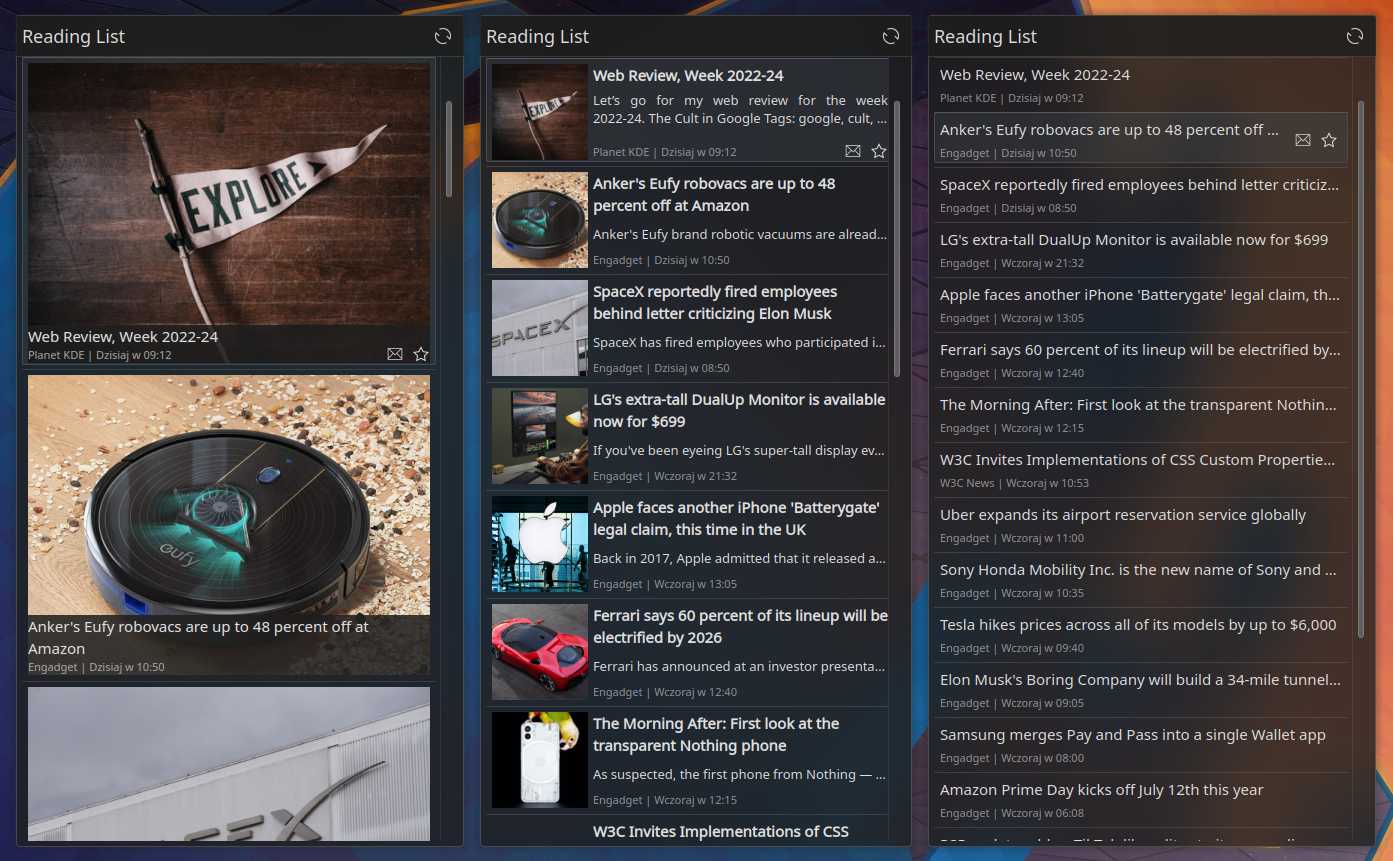Click 'Ferrari has announced at an investor' summary

740,666
